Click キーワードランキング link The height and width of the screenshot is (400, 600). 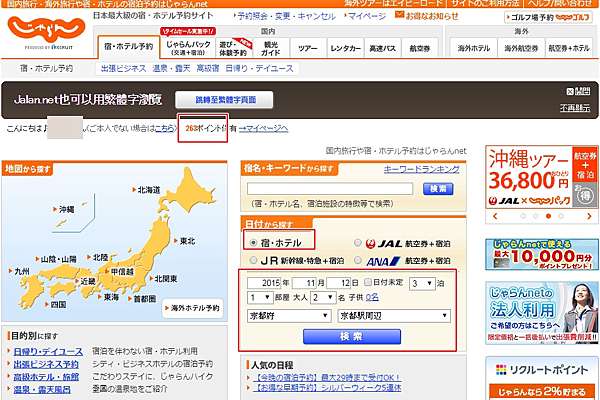(x=421, y=169)
